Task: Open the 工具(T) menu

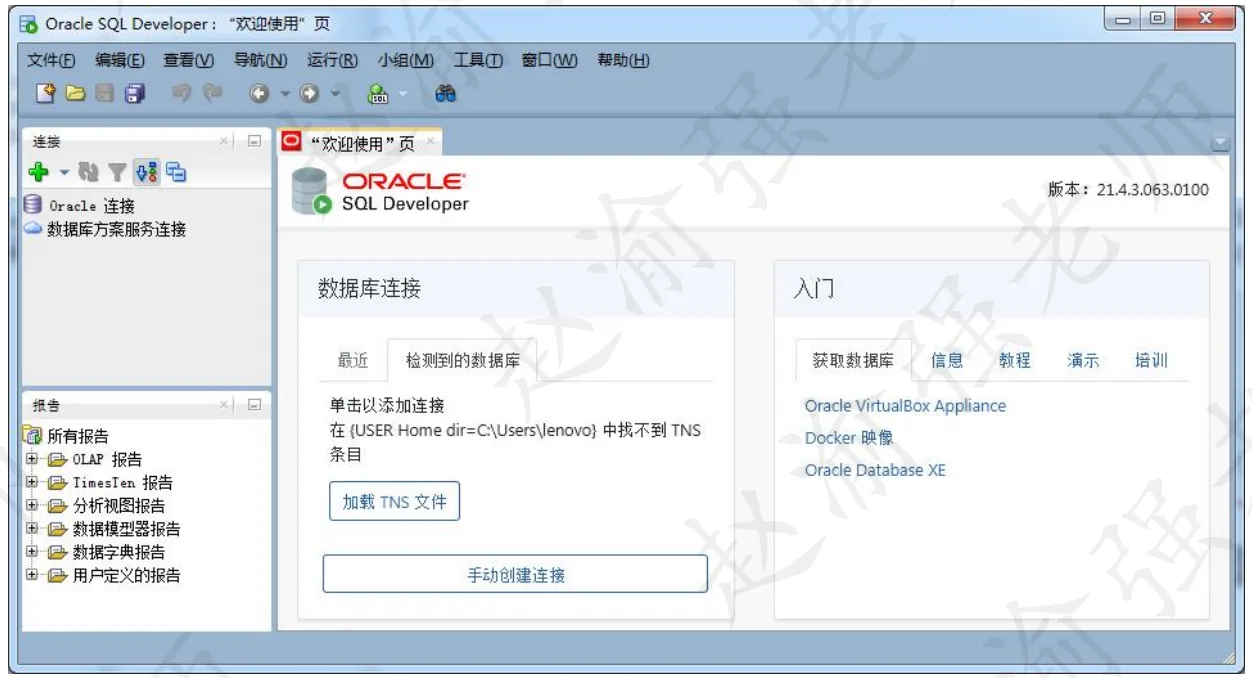Action: [x=478, y=60]
